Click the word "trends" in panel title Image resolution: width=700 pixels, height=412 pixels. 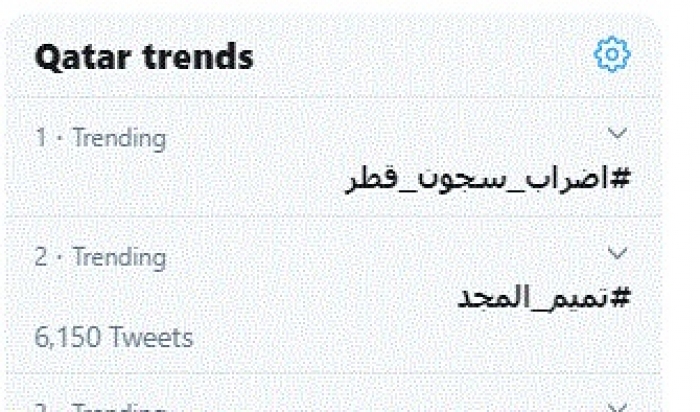coord(197,57)
